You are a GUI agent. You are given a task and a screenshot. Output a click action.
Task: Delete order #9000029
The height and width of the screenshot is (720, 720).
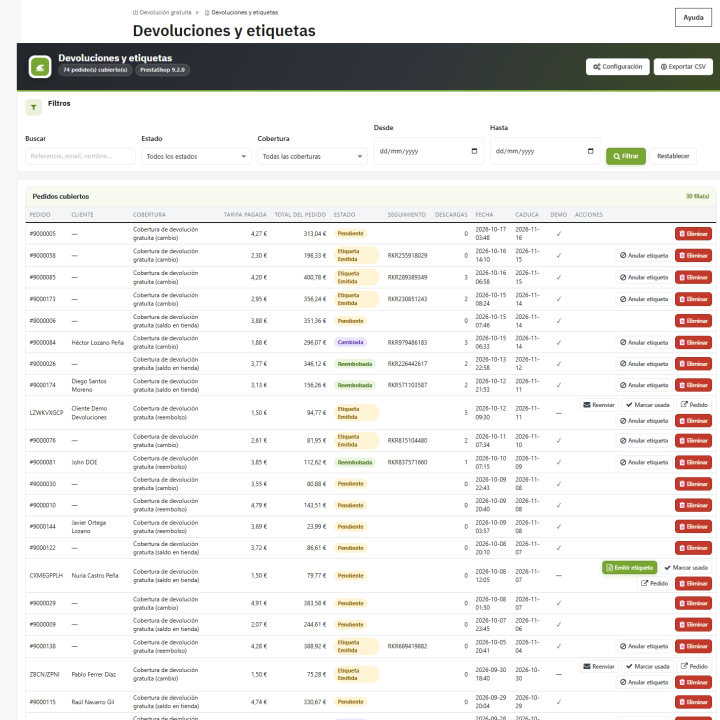[x=693, y=603]
